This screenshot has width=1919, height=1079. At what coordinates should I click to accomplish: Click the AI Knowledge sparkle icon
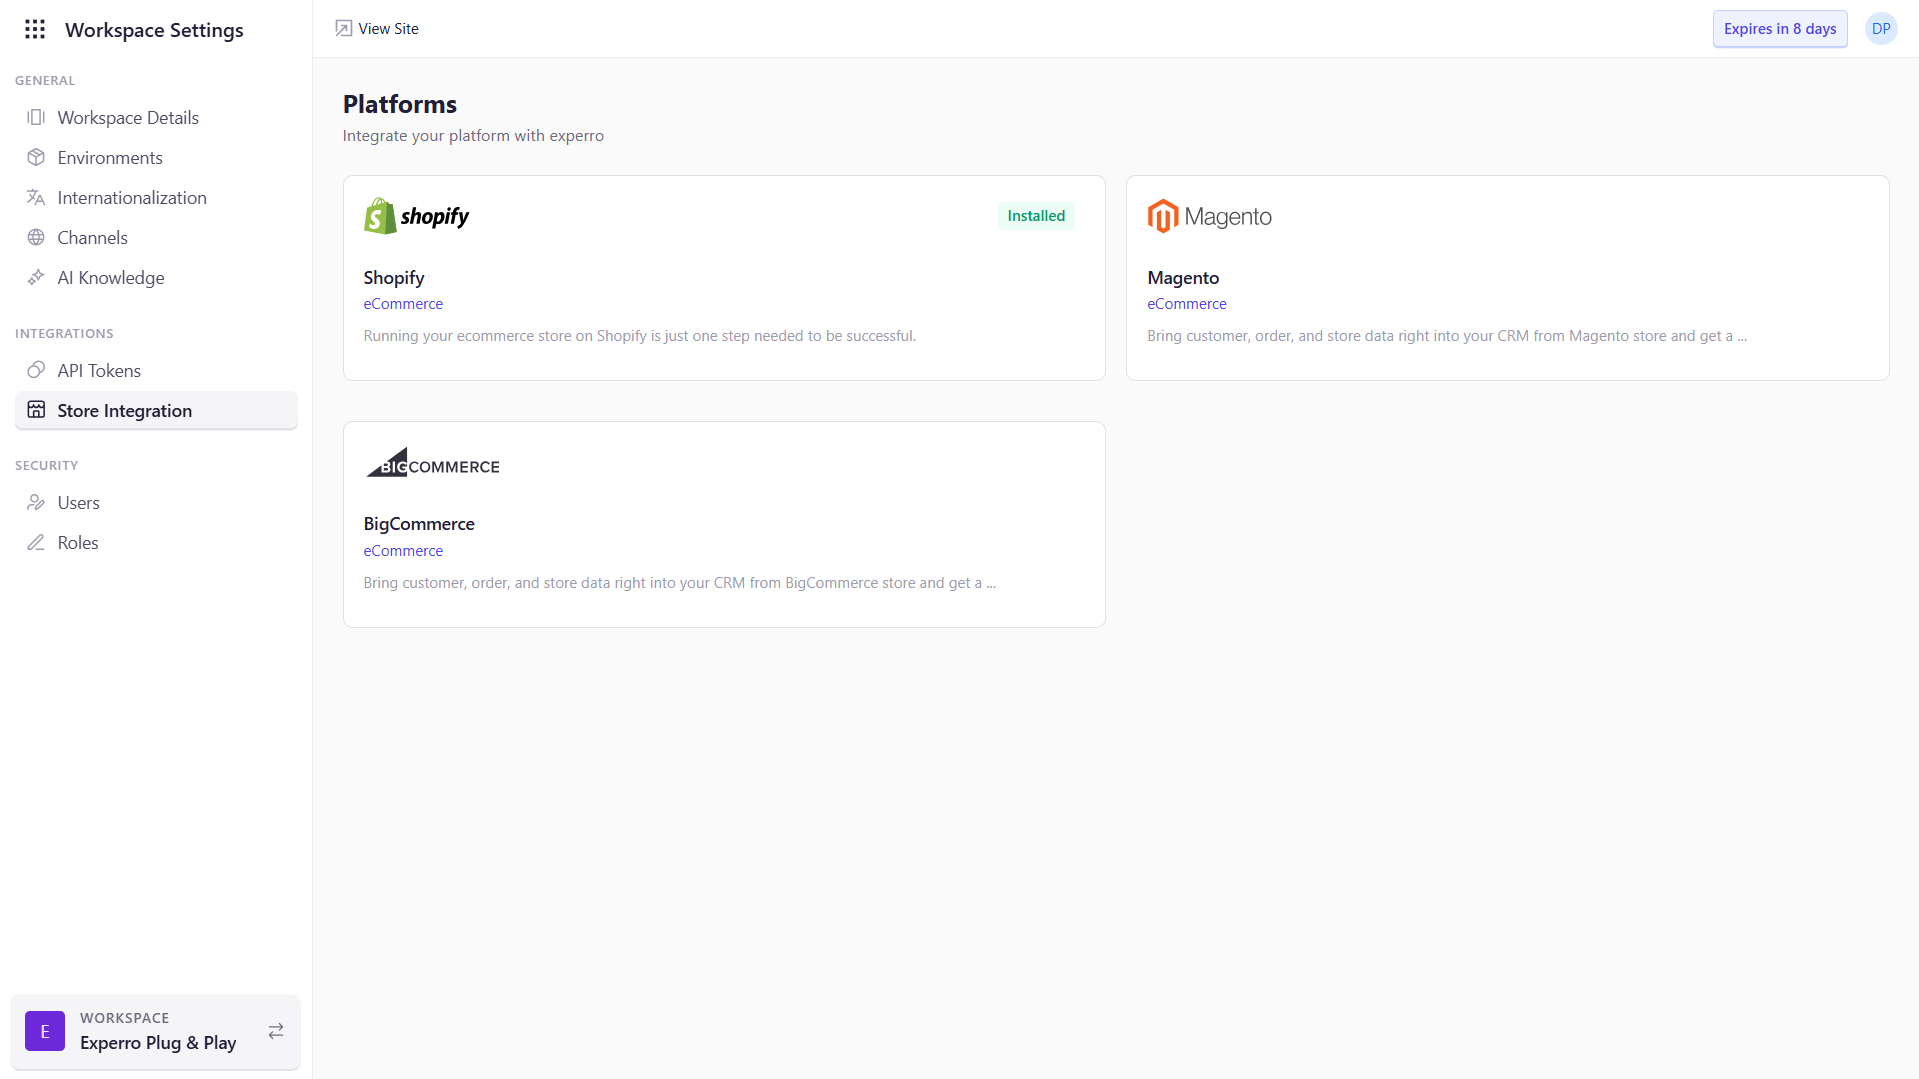pyautogui.click(x=36, y=277)
